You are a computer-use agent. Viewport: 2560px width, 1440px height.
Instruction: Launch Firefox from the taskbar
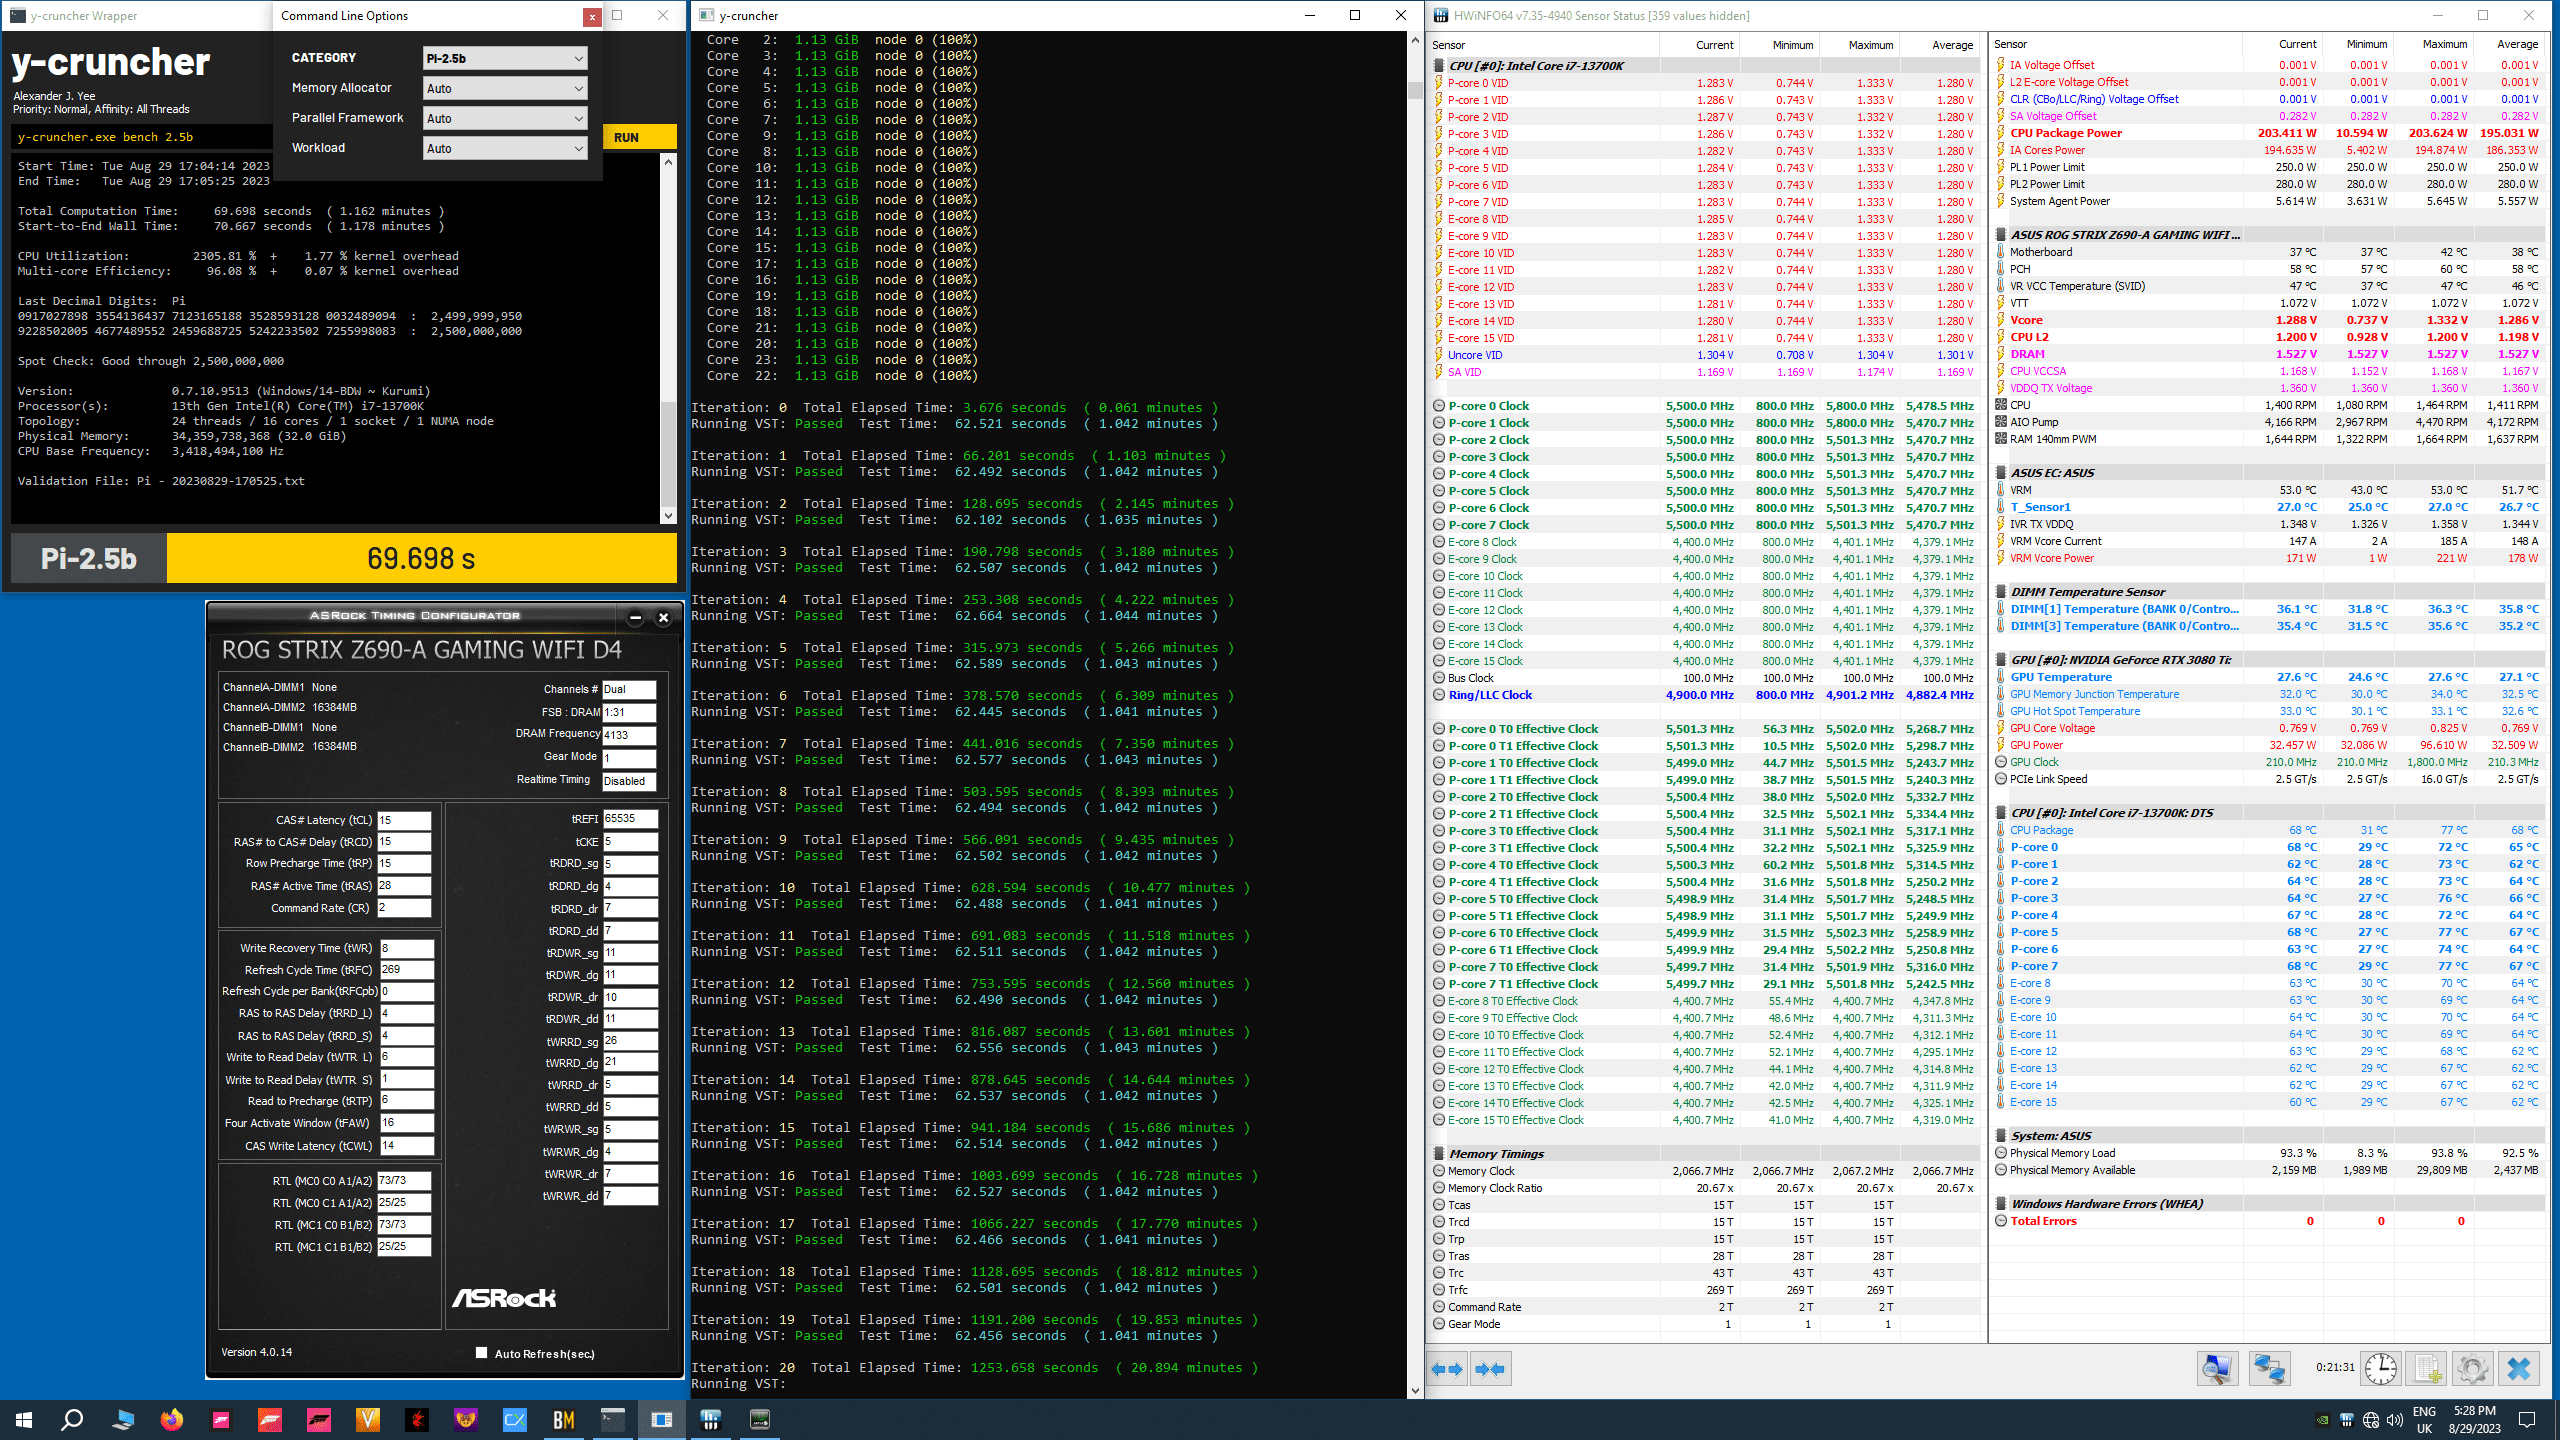(x=172, y=1419)
